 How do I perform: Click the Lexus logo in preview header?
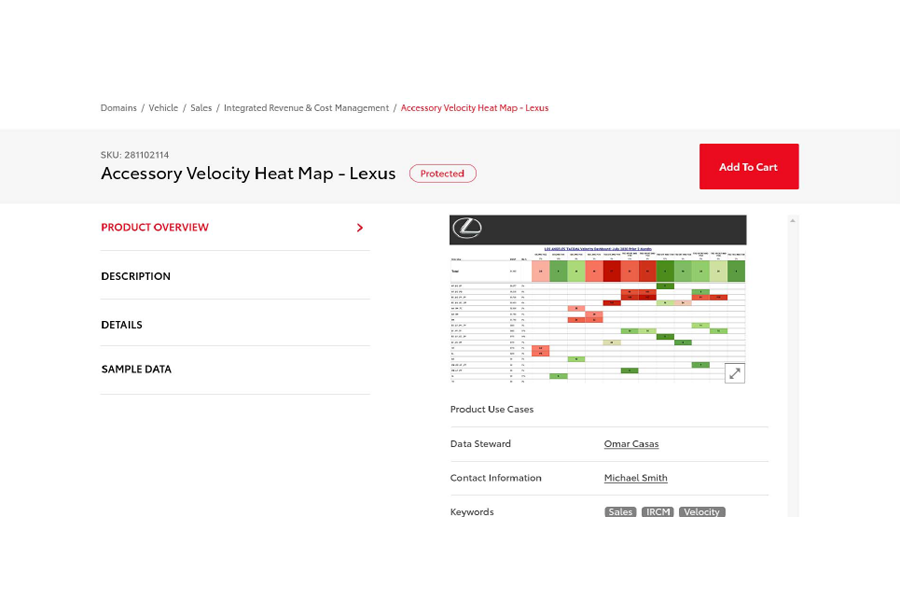click(x=467, y=228)
